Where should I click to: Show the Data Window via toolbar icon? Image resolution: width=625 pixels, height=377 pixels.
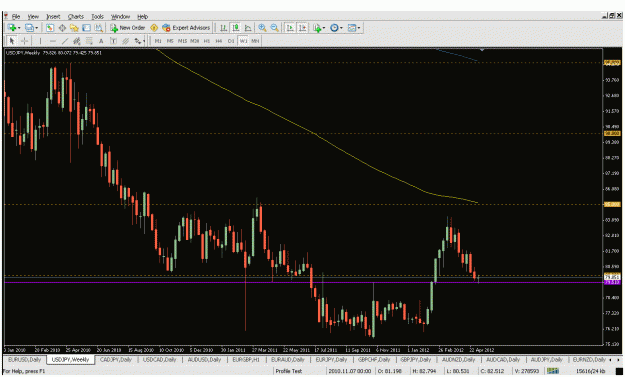pos(62,28)
